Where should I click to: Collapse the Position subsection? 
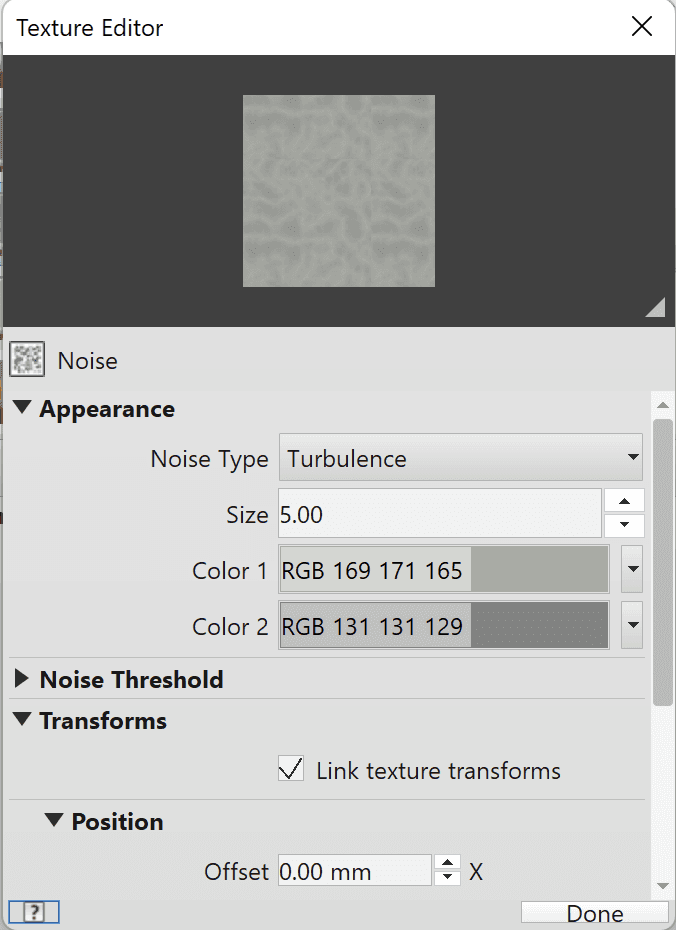coord(54,820)
